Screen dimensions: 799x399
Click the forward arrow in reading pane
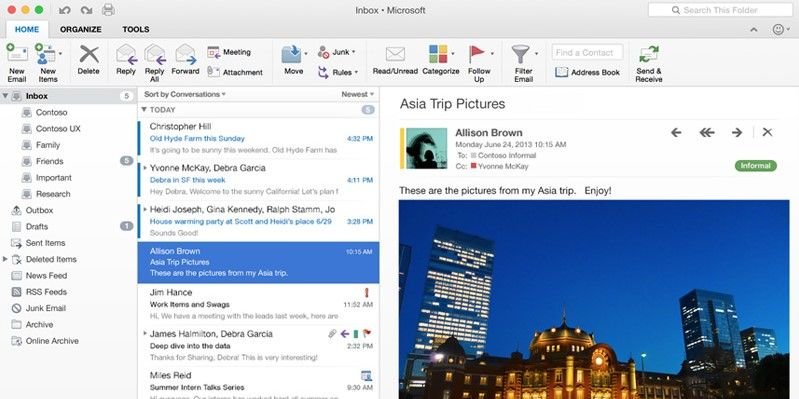pos(737,132)
